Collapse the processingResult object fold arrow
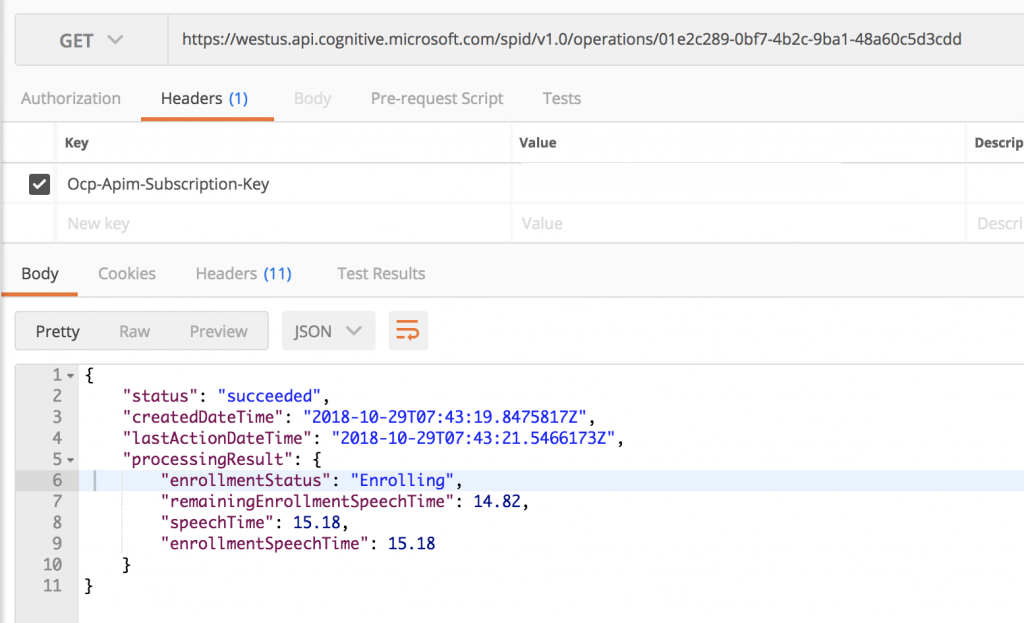The image size is (1024, 623). 69,460
